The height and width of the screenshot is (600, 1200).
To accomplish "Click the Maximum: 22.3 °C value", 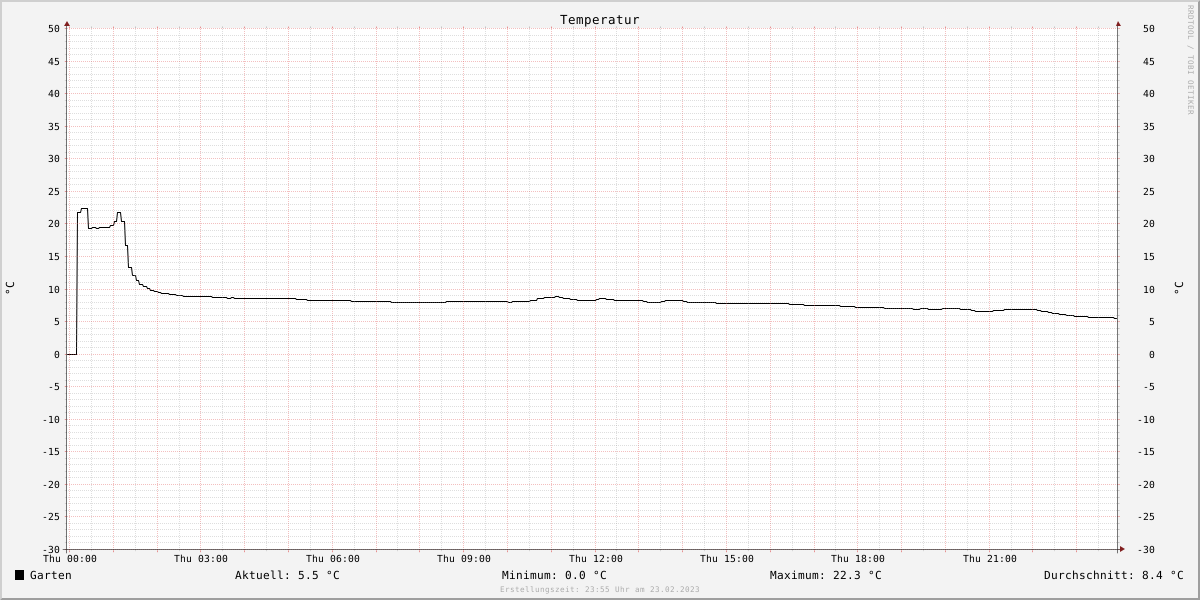I will point(826,575).
